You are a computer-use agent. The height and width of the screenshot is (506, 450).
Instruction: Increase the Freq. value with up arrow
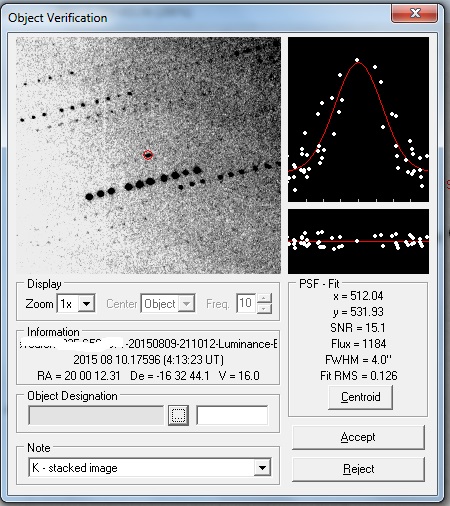tap(264, 298)
